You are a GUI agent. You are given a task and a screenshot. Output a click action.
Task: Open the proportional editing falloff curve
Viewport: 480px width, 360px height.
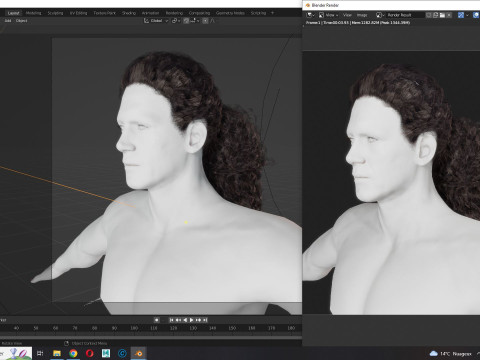click(213, 21)
